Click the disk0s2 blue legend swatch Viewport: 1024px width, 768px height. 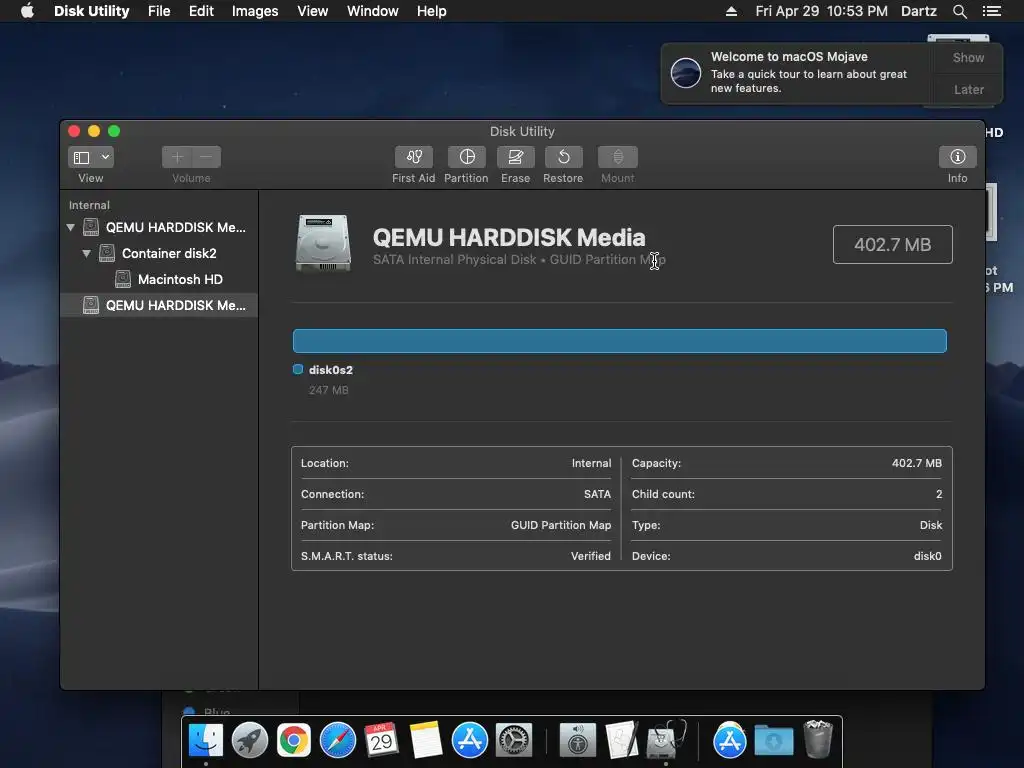point(298,370)
